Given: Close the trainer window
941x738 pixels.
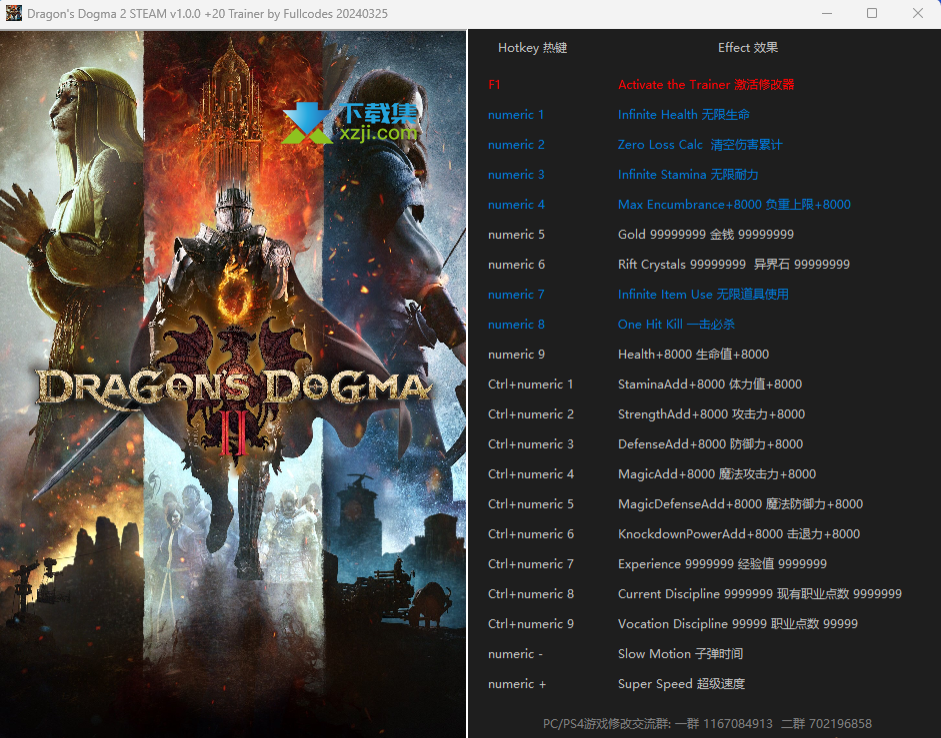Looking at the screenshot, I should [x=918, y=13].
